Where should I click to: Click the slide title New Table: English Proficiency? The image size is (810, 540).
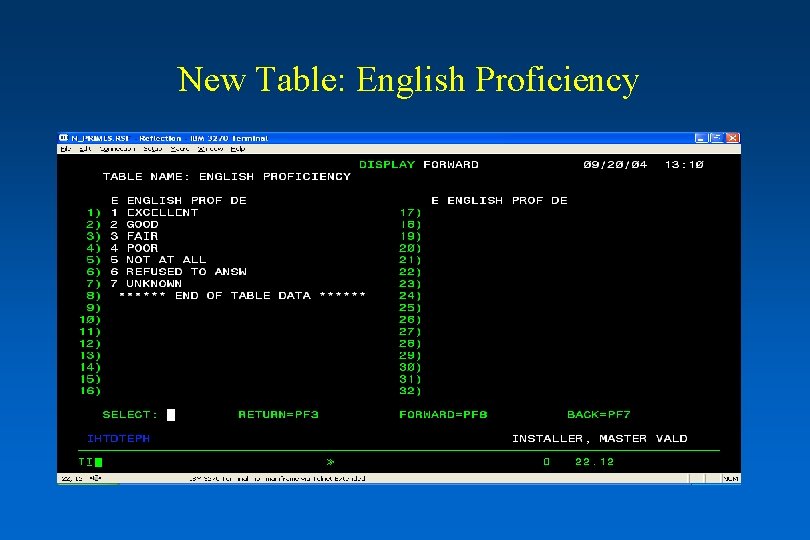408,80
